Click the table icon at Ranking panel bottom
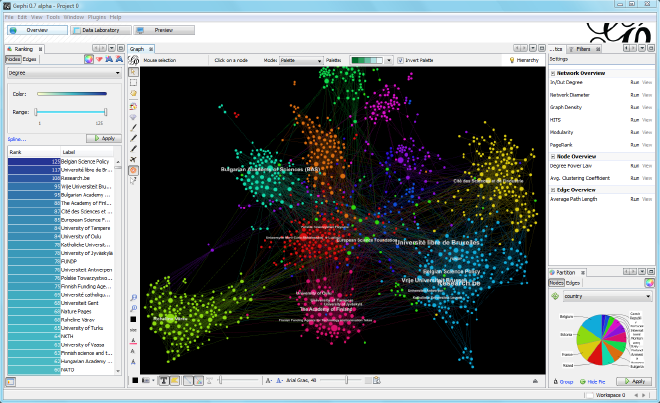660x403 pixels. click(11, 382)
